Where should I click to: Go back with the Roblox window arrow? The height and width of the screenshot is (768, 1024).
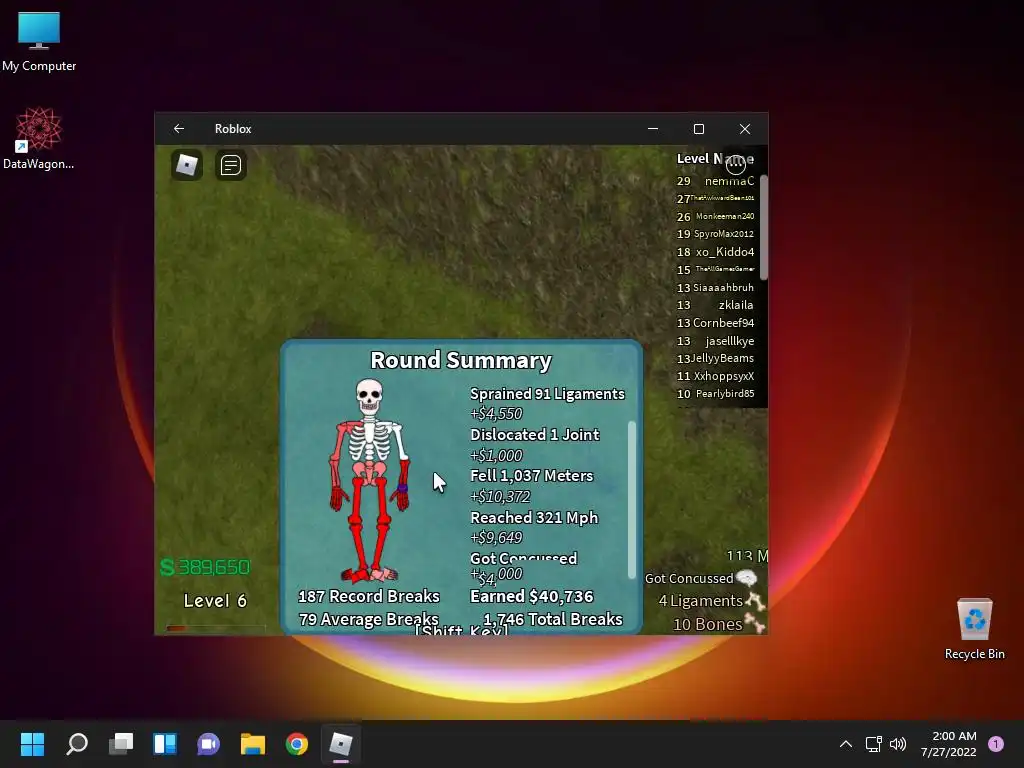(x=179, y=129)
